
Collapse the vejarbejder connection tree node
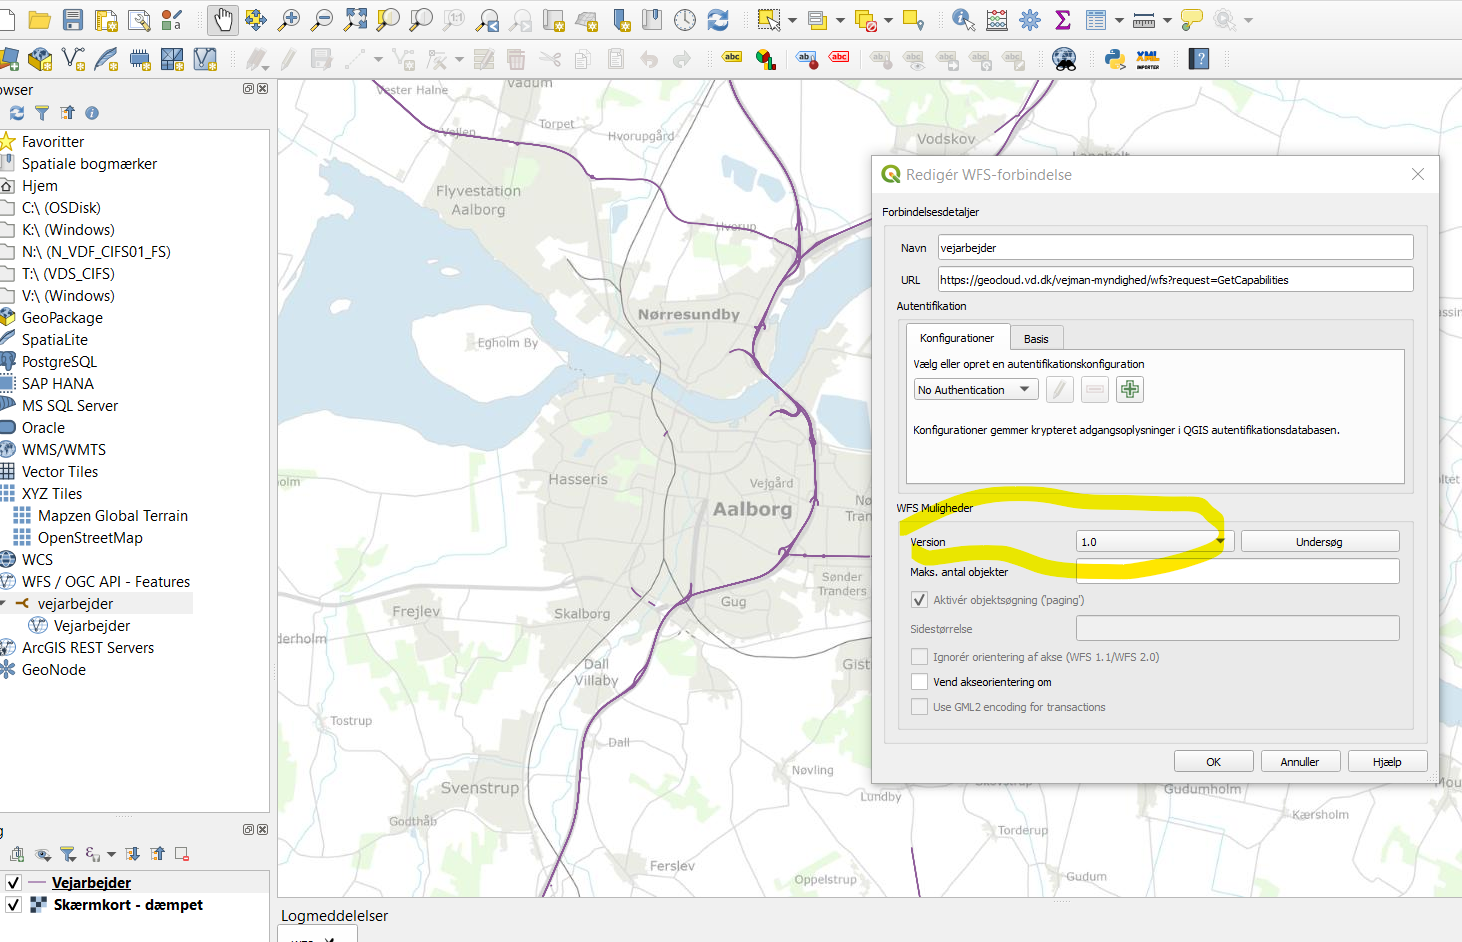tap(4, 604)
